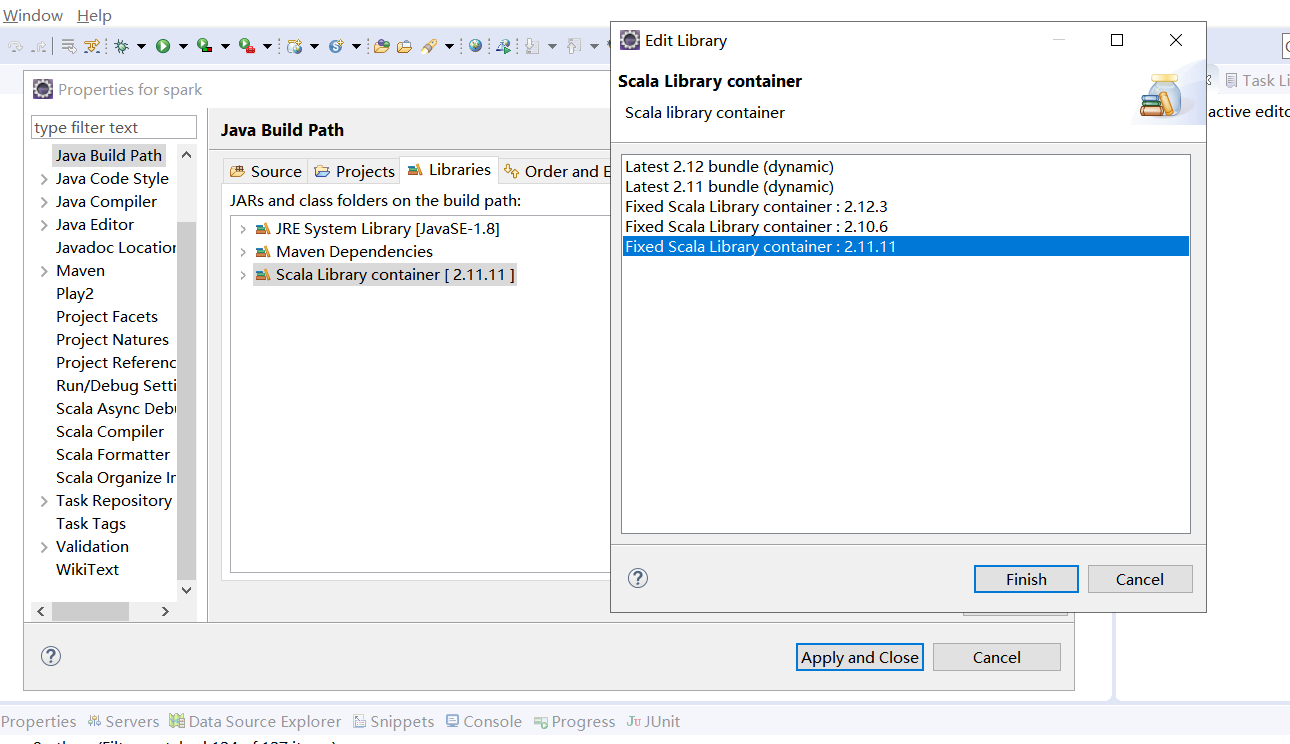Viewport: 1290px width, 744px height.
Task: Open the Data Source Explorer view tab
Action: [255, 721]
